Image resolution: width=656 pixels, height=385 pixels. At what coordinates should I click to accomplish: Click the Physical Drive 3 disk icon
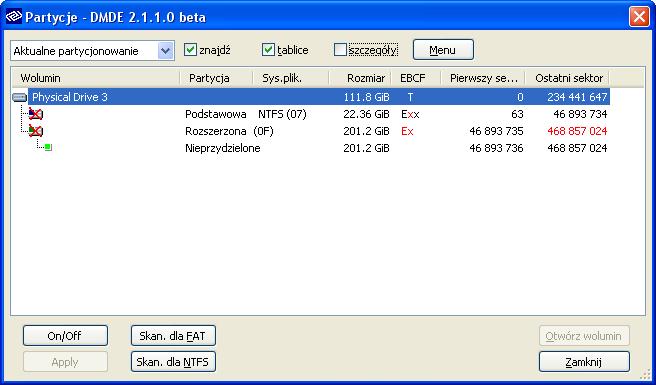pyautogui.click(x=20, y=97)
